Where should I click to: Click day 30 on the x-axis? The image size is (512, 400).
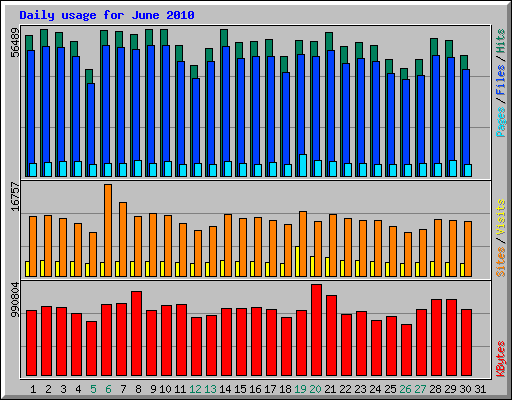(465, 389)
